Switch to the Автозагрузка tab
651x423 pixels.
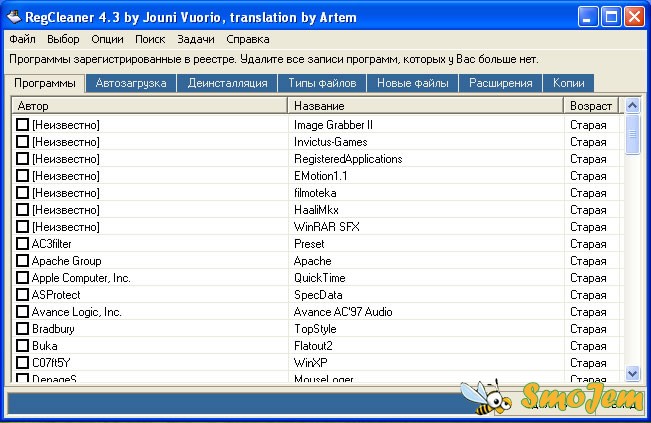[x=131, y=83]
